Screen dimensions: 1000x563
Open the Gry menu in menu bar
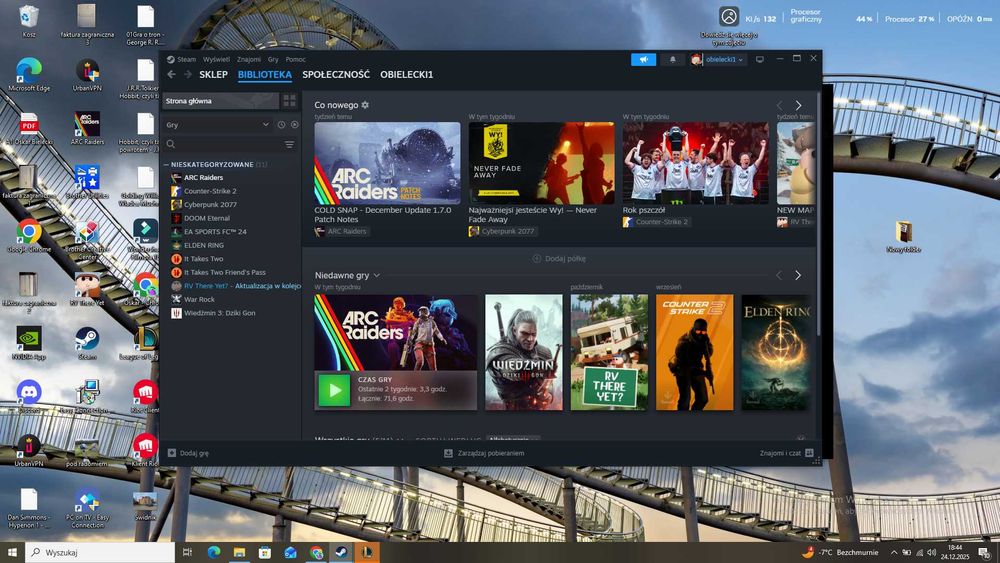(x=273, y=59)
